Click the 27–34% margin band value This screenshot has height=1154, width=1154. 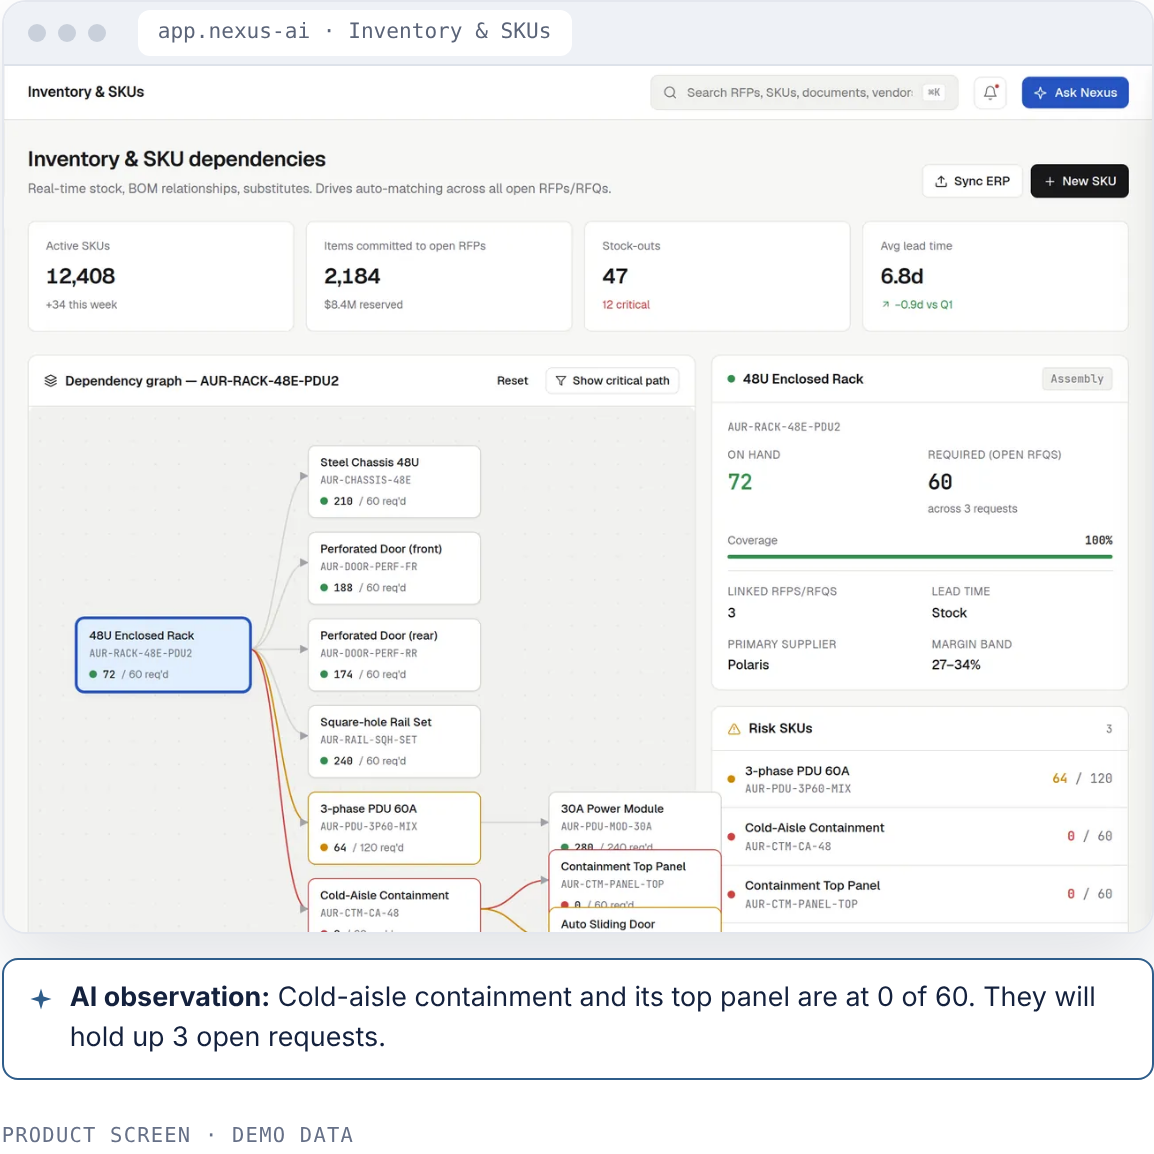(955, 665)
